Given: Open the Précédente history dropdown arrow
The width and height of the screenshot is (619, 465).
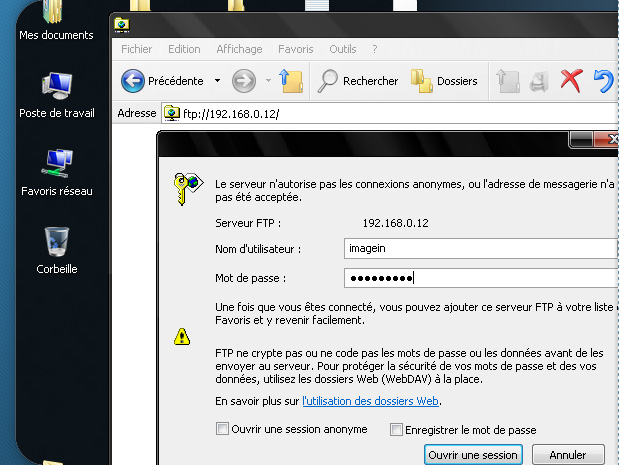Looking at the screenshot, I should [218, 81].
